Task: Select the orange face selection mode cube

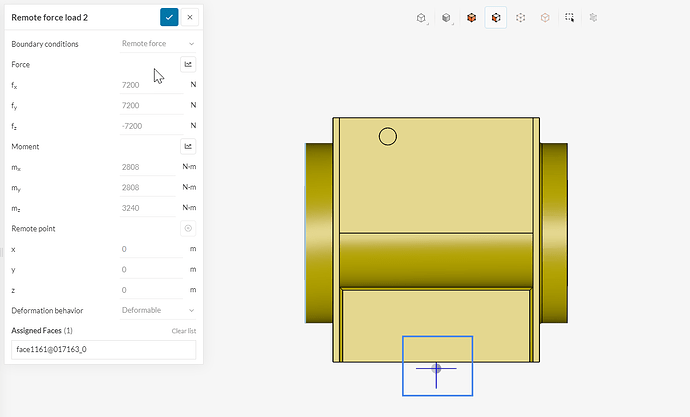Action: click(471, 17)
